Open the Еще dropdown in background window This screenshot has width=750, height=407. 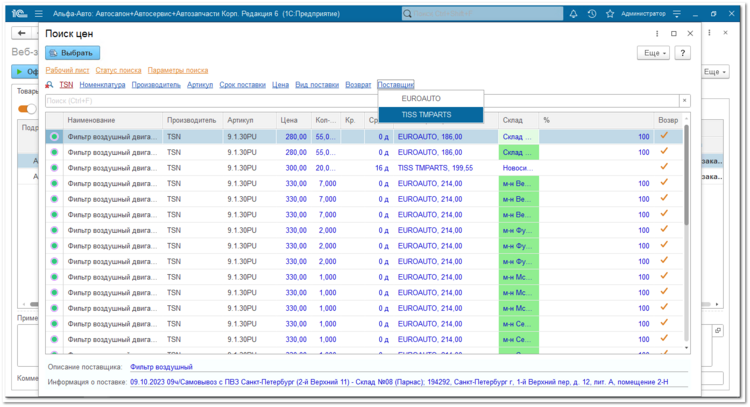(715, 72)
